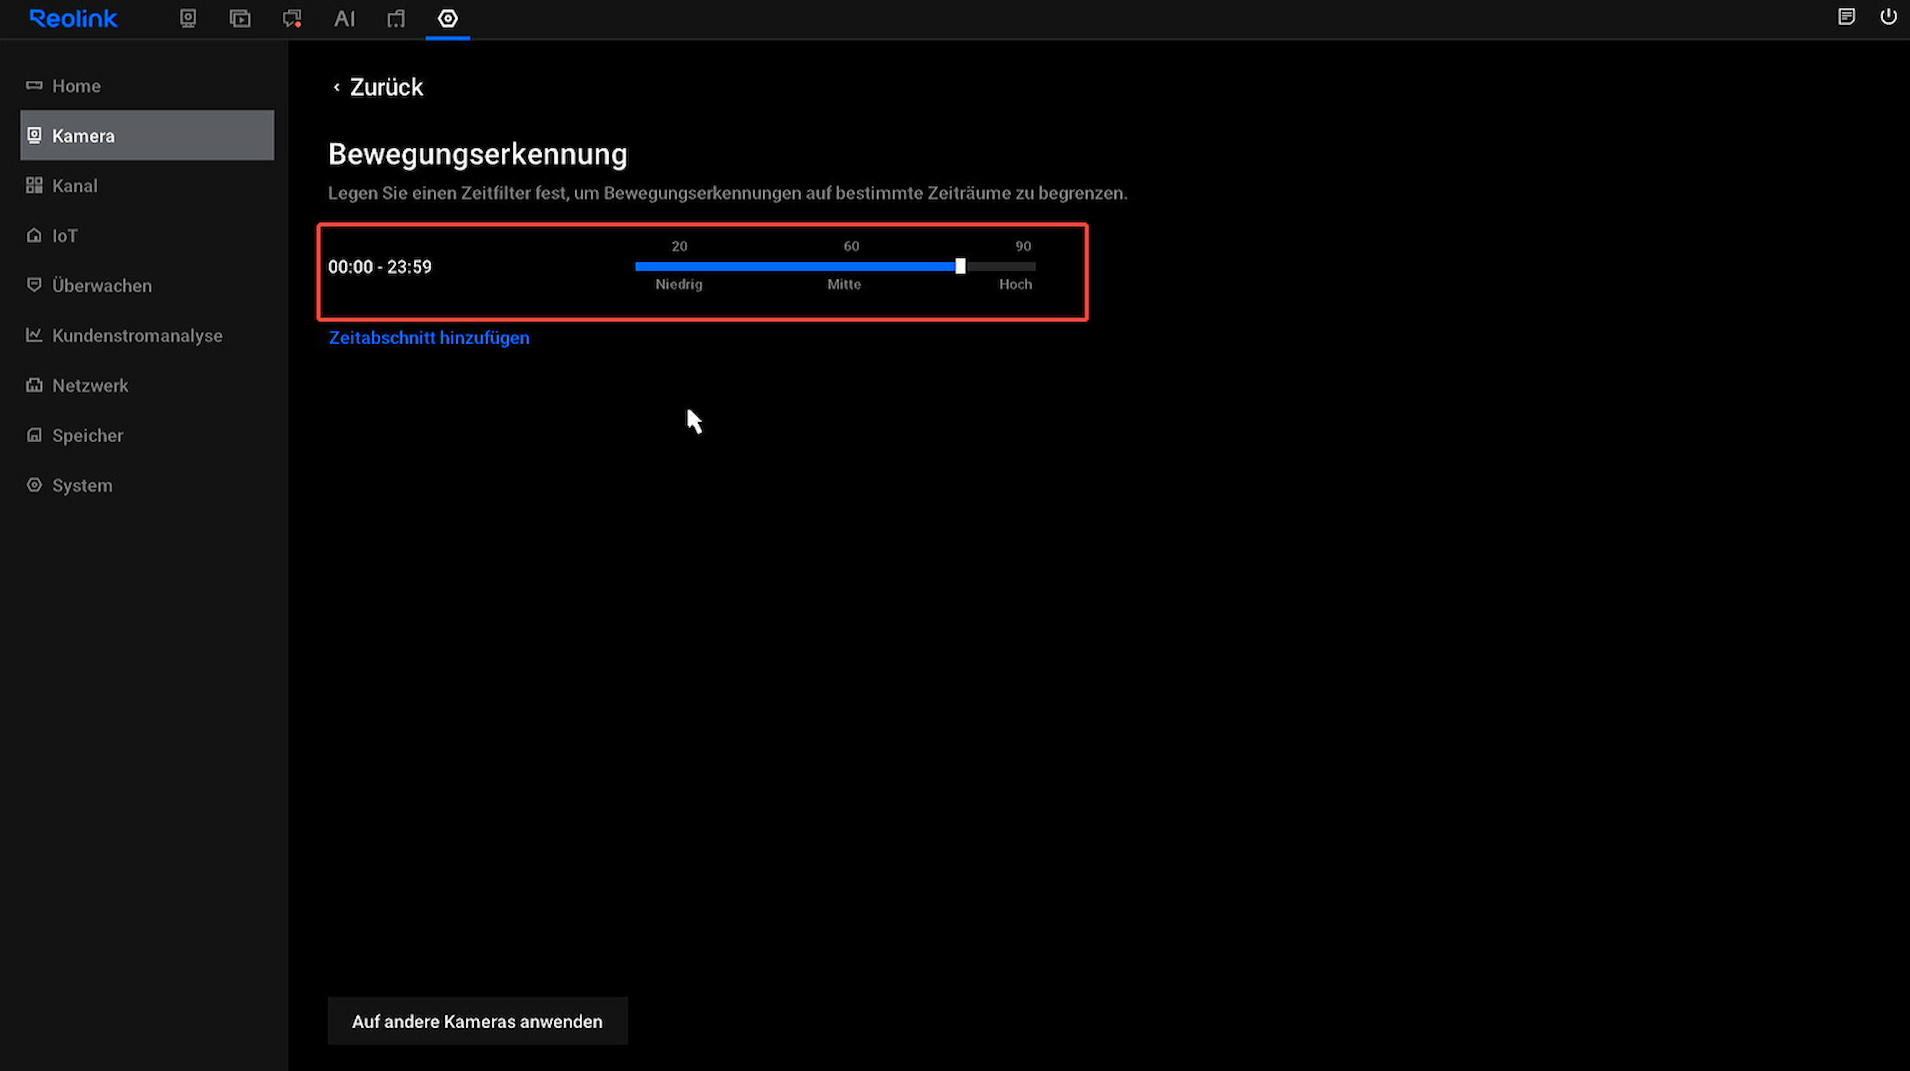Click Zeitabschnitt hinzufügen link
The height and width of the screenshot is (1071, 1910).
pyautogui.click(x=429, y=338)
